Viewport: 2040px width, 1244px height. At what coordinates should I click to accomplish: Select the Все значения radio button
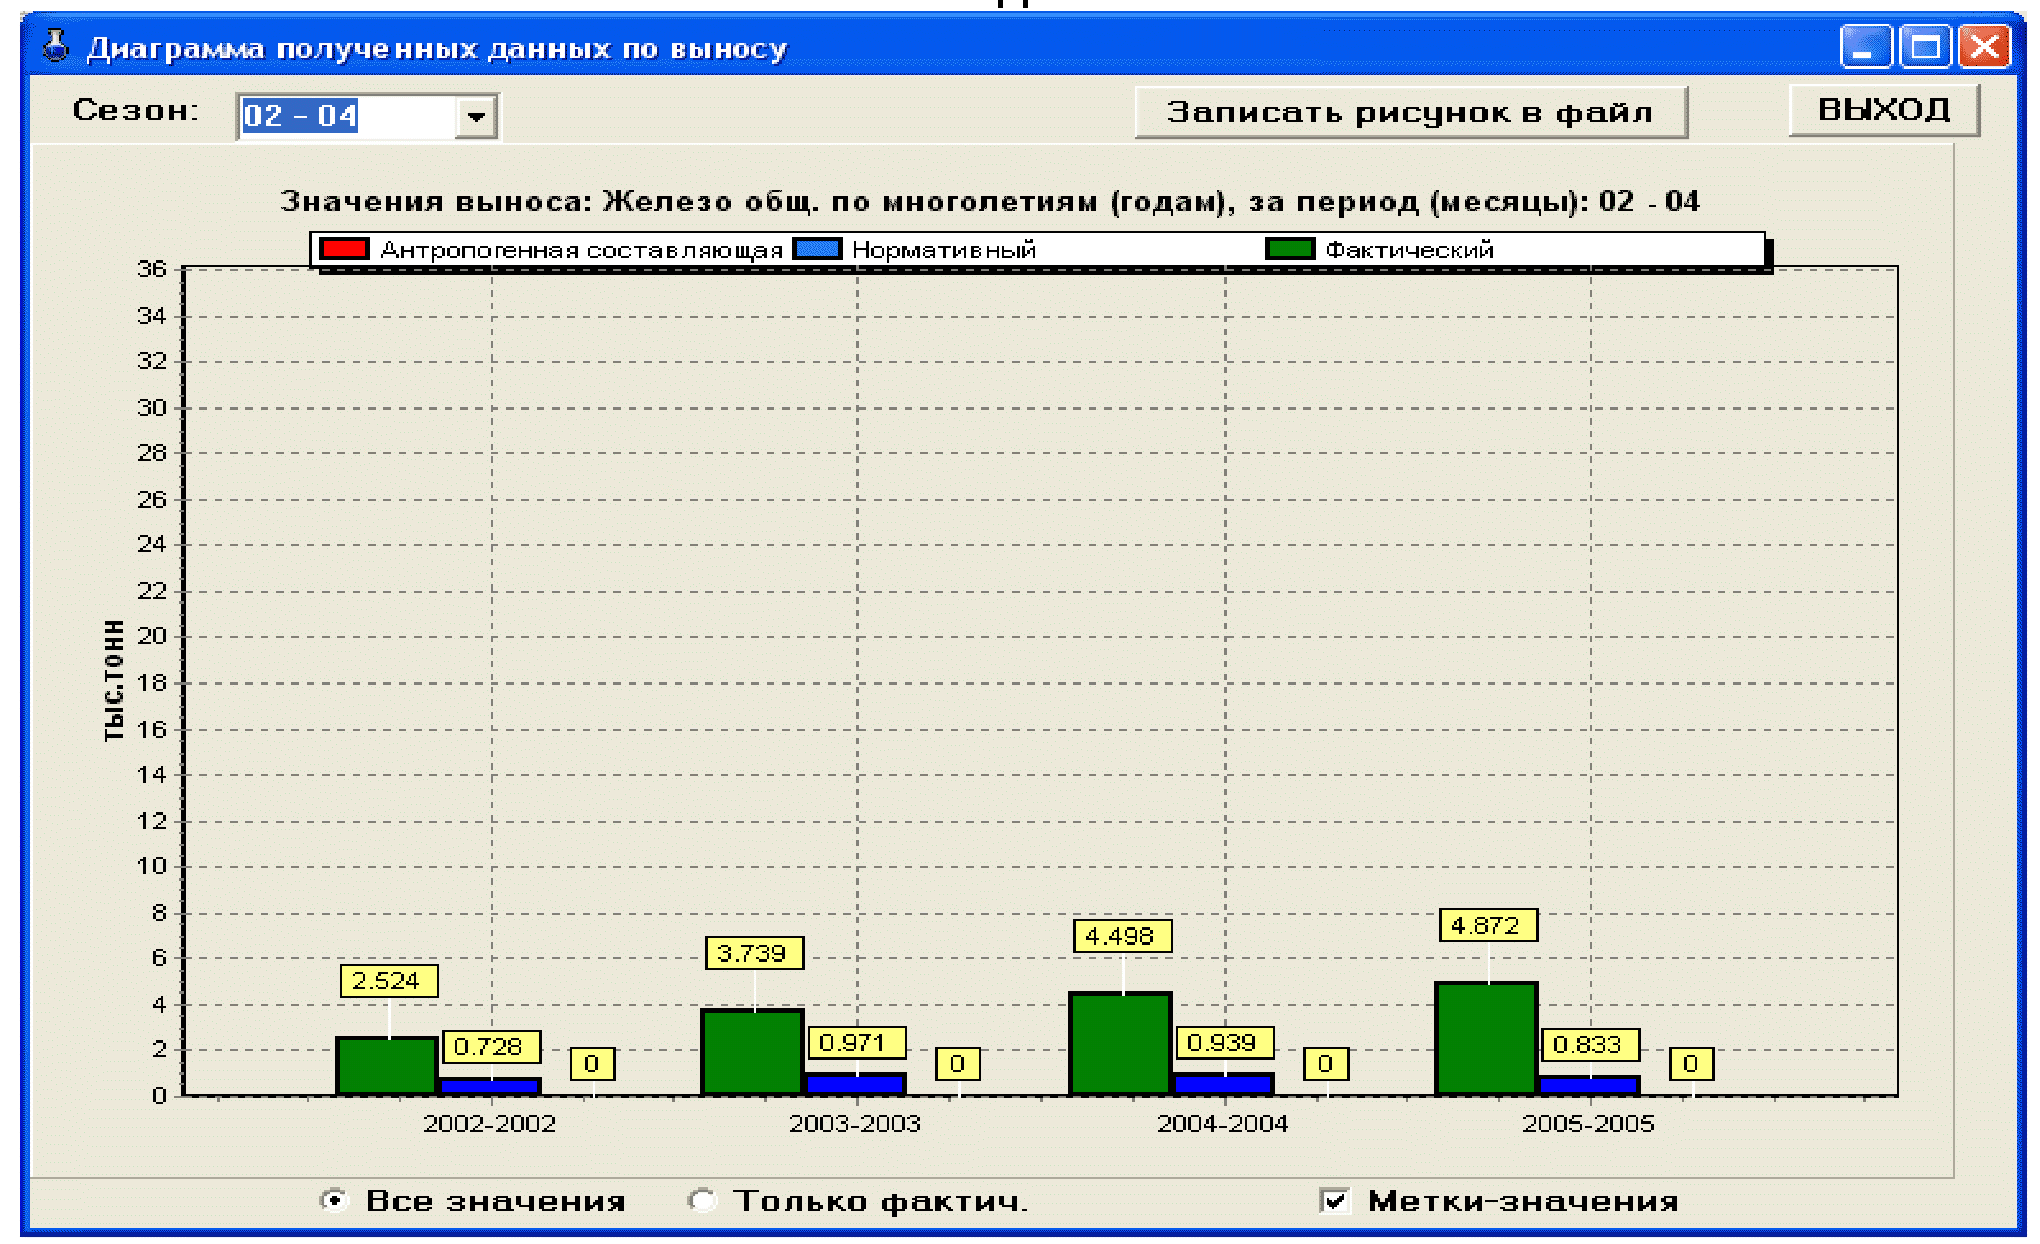point(333,1200)
